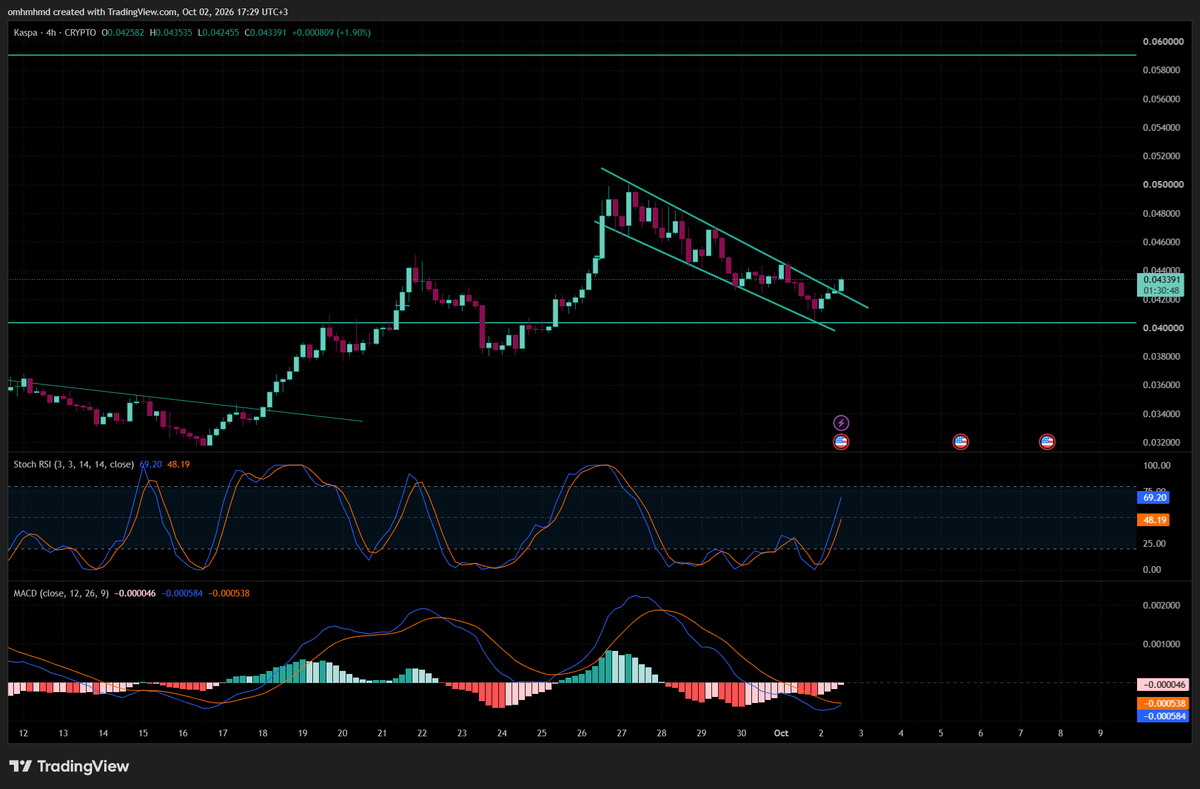The height and width of the screenshot is (789, 1200).
Task: Click the Stoch RSI (3, 3, 14, 14, close) legend
Action: 74,464
